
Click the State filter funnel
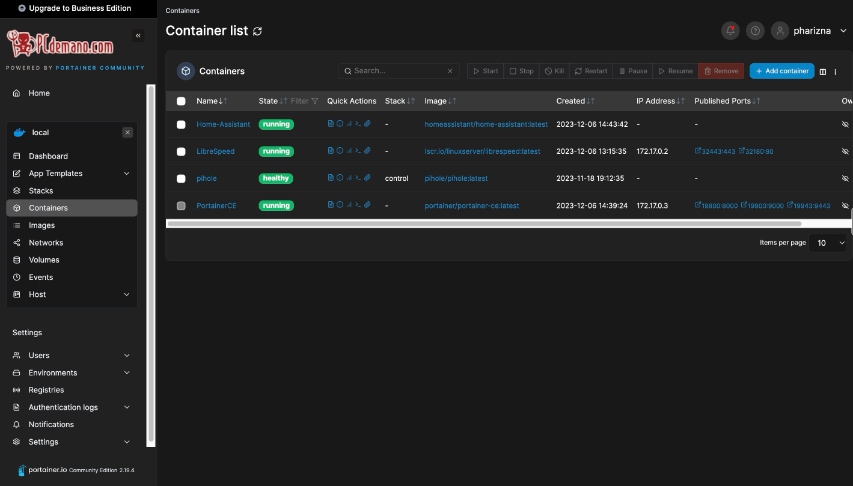point(314,101)
